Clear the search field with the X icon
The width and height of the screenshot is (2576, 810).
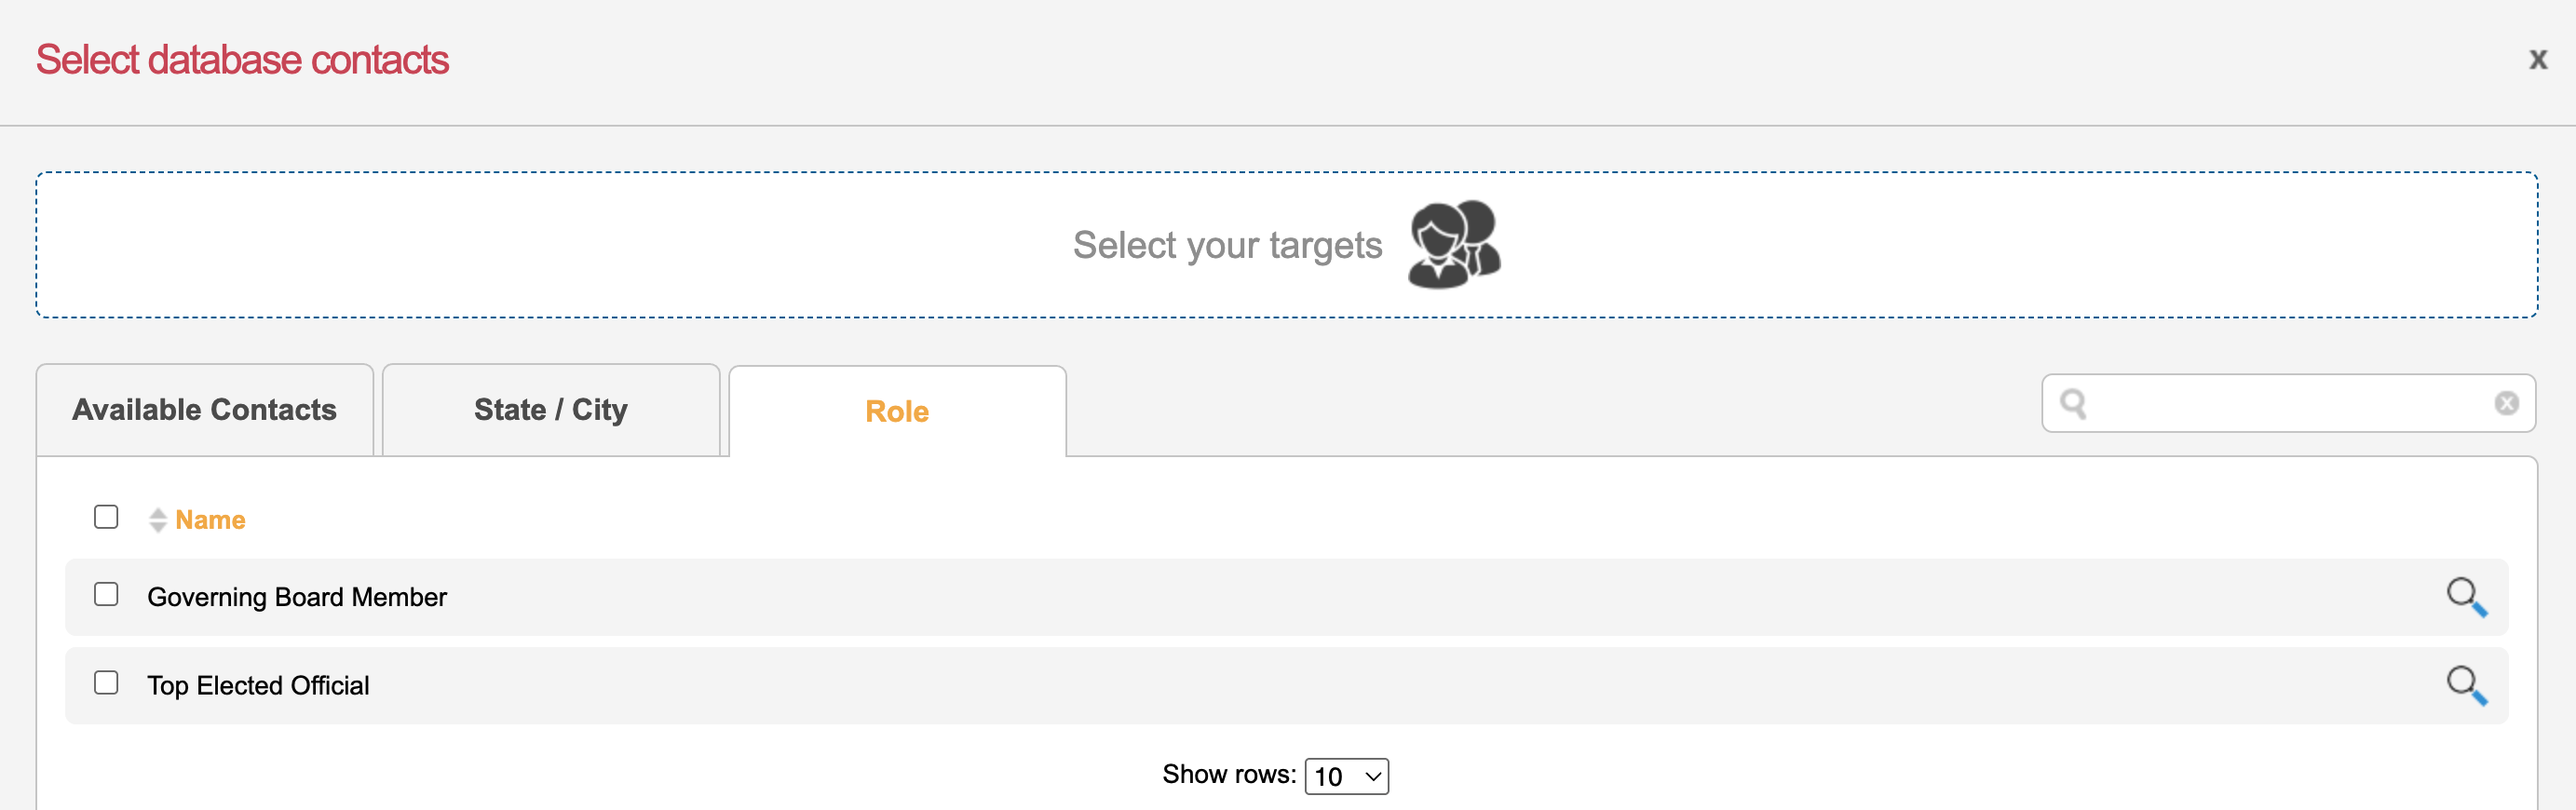pyautogui.click(x=2506, y=403)
